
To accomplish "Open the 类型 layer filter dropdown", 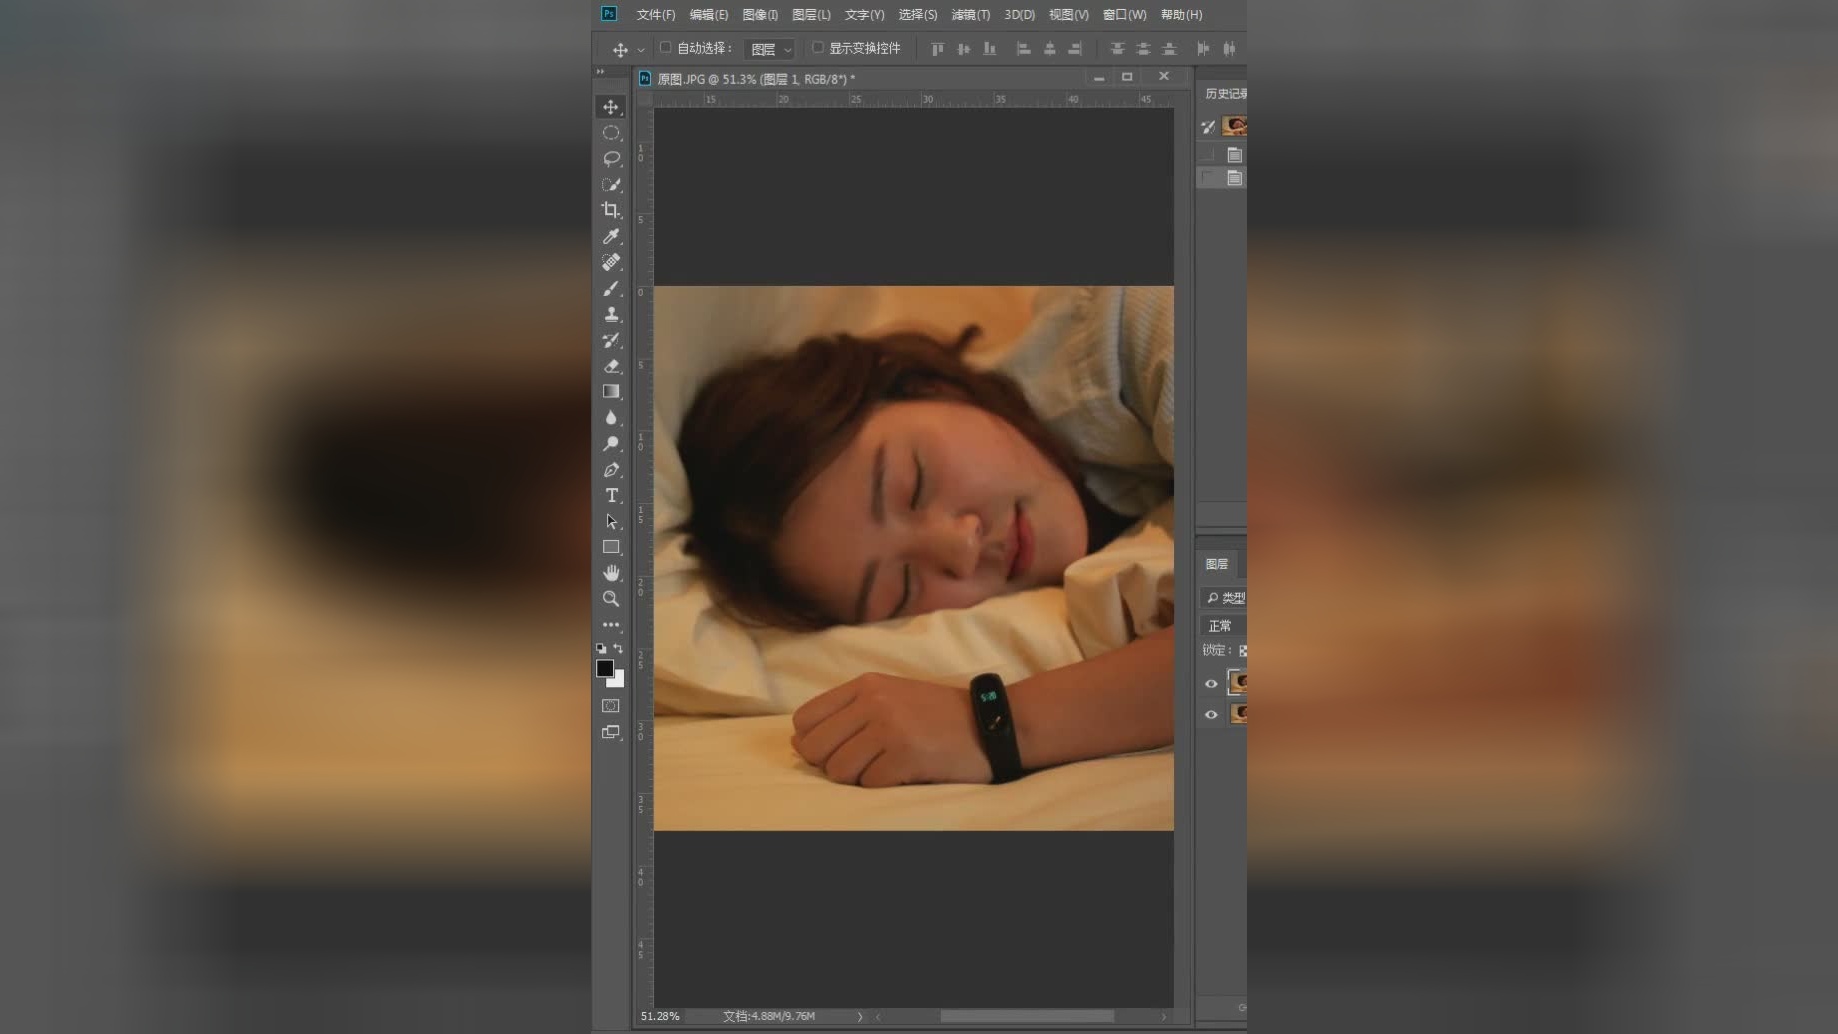I will [x=1224, y=598].
